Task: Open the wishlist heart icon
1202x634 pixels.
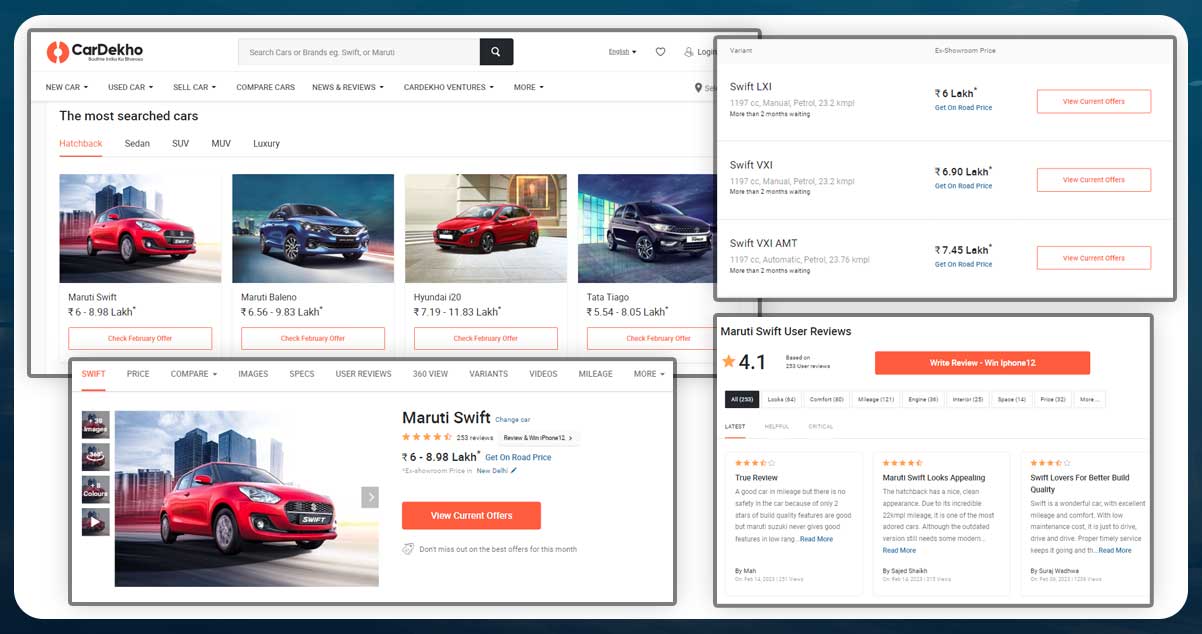Action: [x=660, y=52]
